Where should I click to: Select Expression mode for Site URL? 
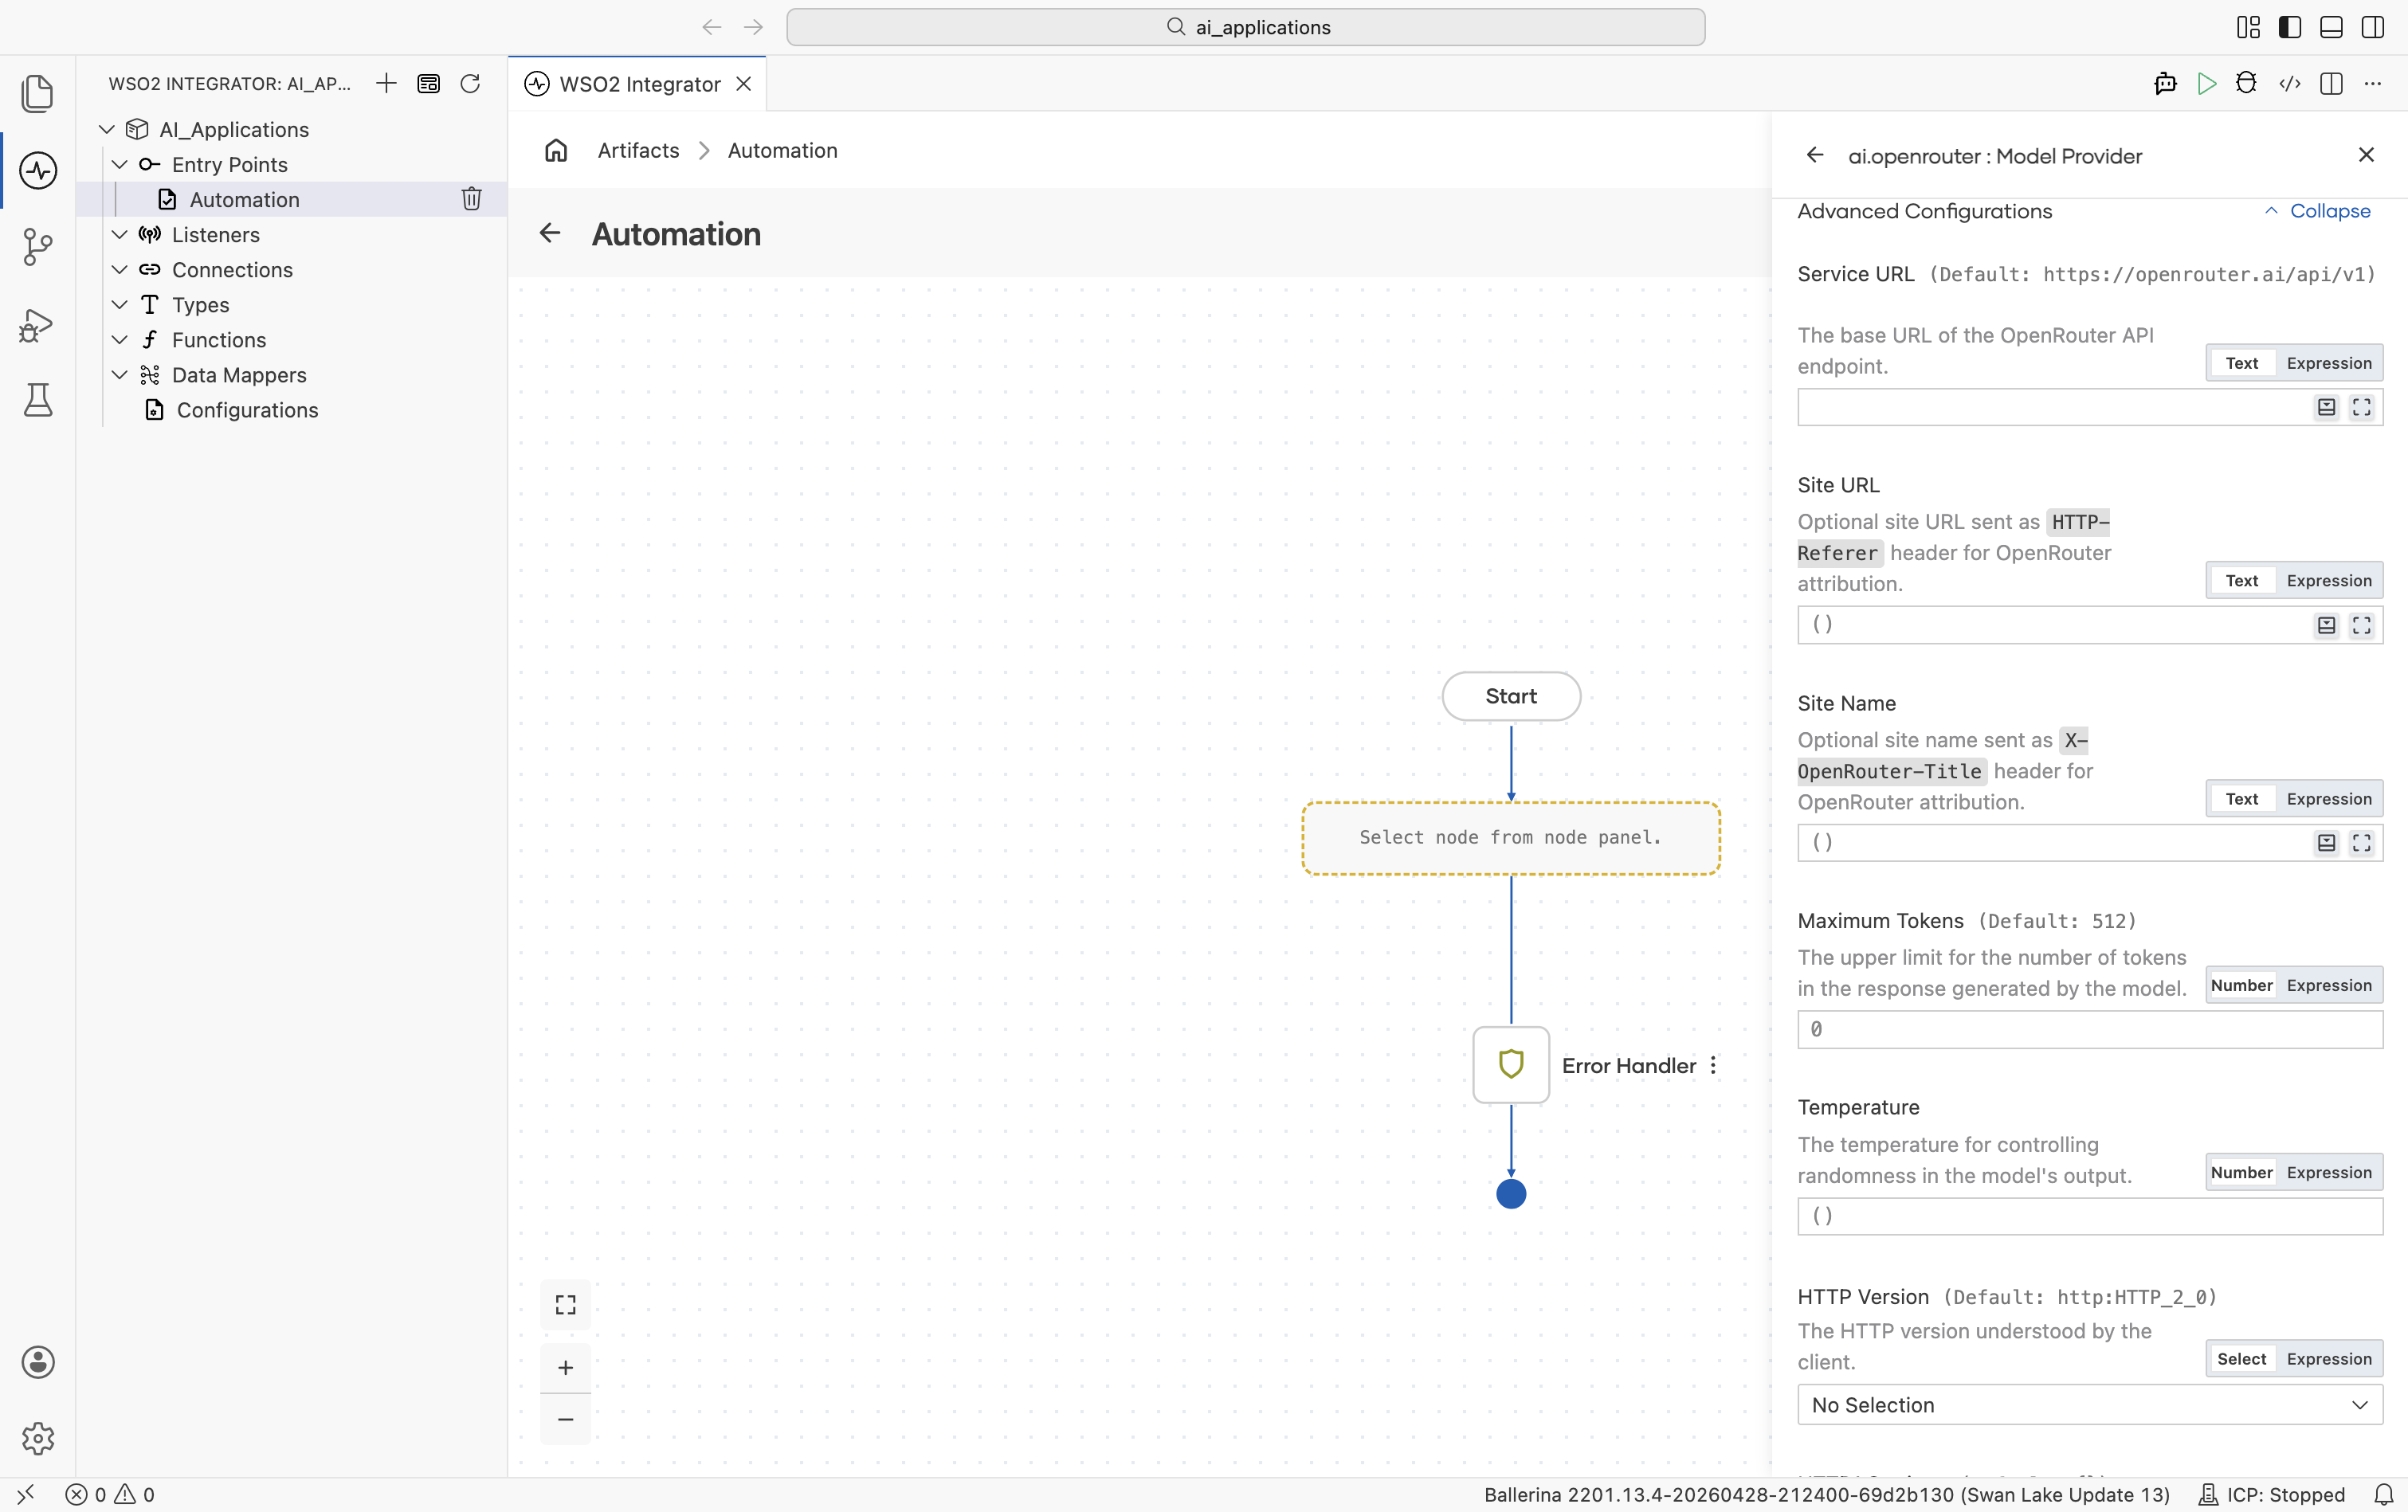pyautogui.click(x=2329, y=581)
